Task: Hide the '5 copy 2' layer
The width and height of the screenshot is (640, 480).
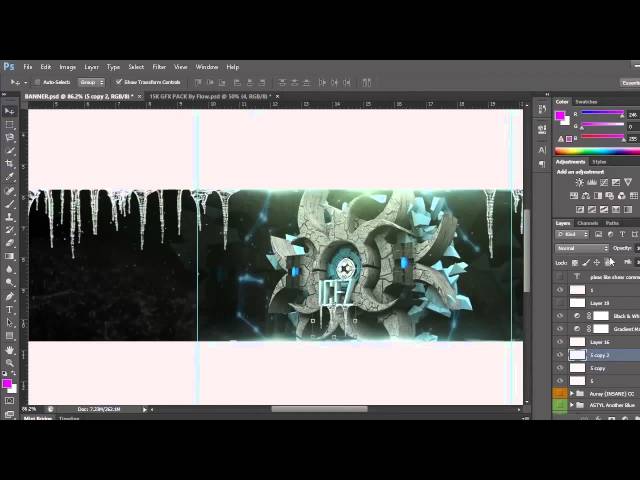Action: (560, 355)
